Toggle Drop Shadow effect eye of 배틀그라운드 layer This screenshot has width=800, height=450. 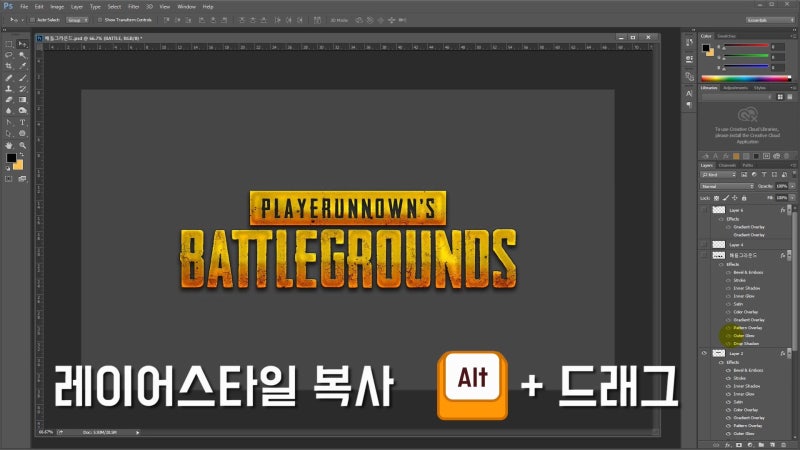(x=728, y=343)
